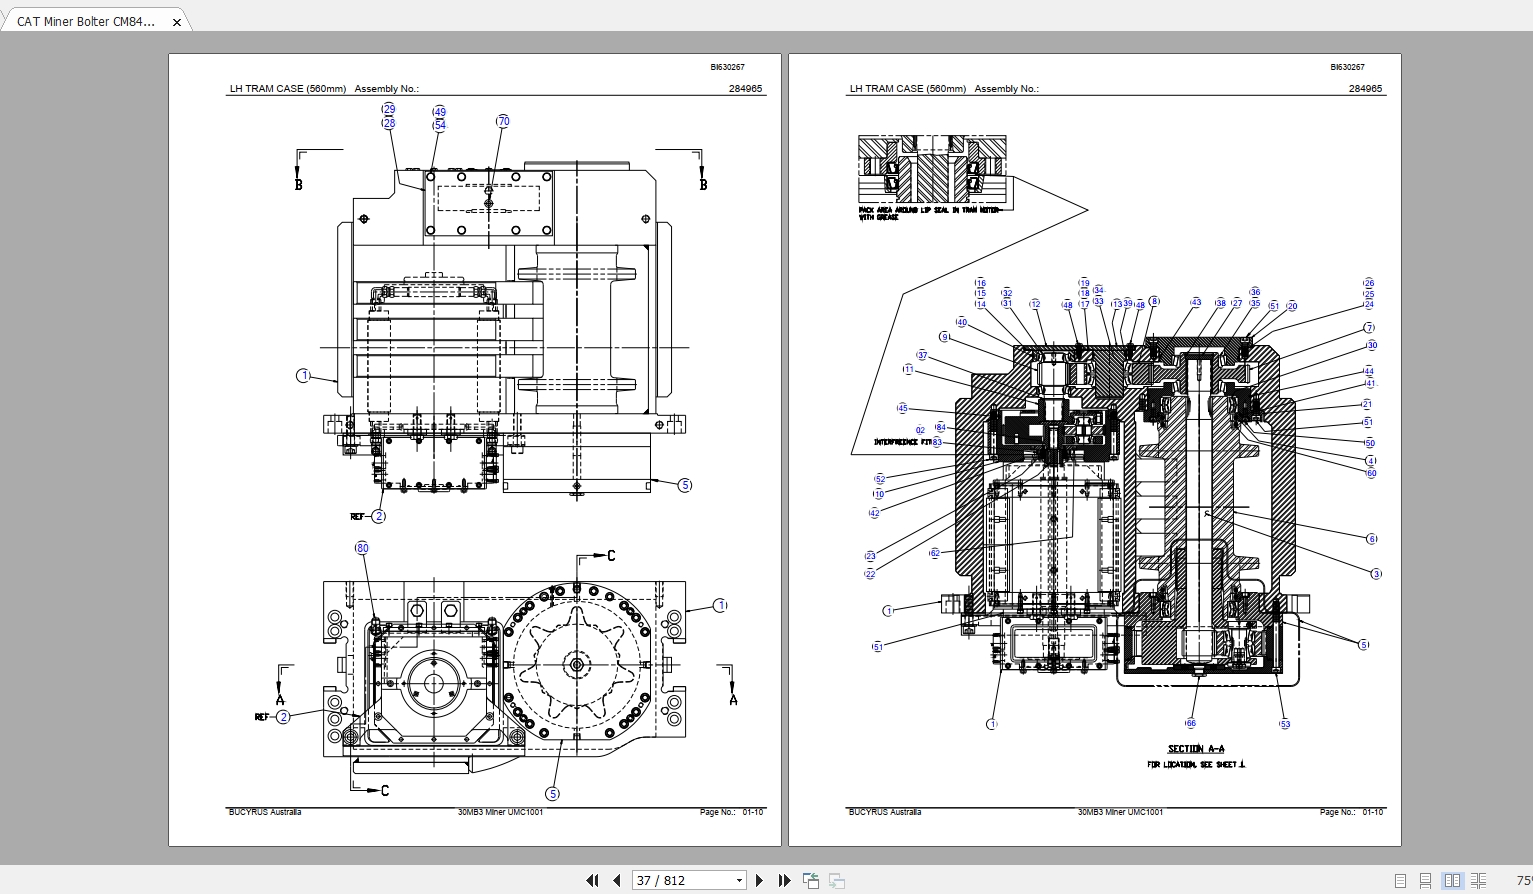Click part callout 62 in section view

[934, 553]
